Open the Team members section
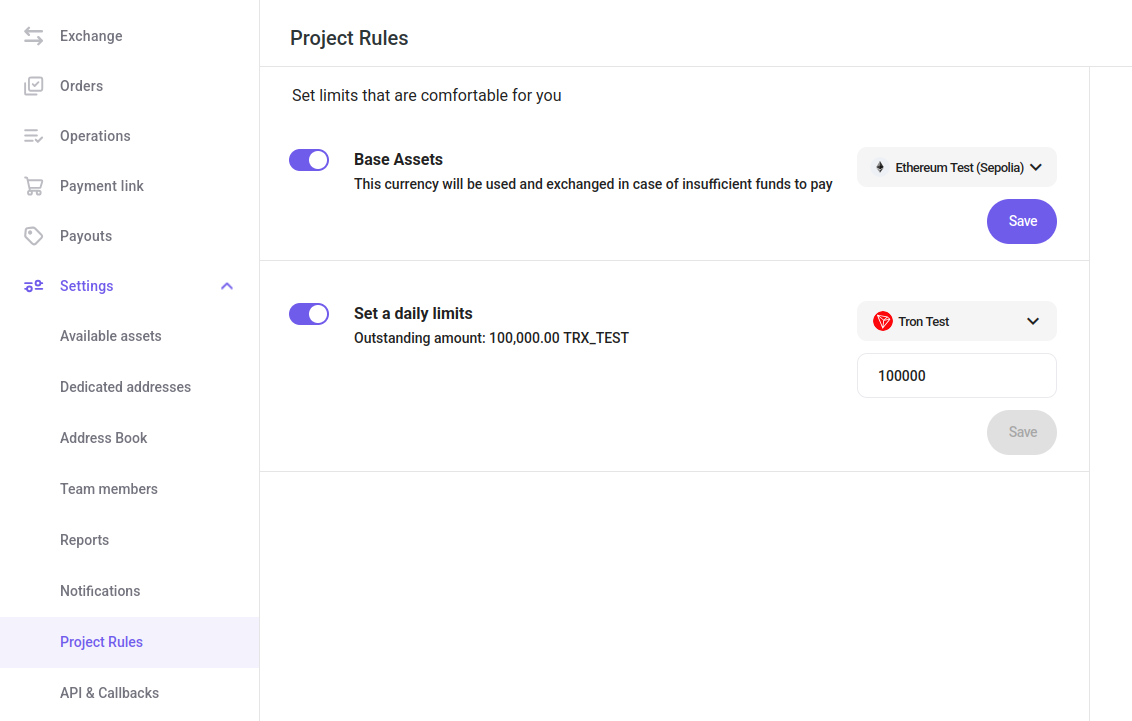The image size is (1132, 721). (x=108, y=489)
